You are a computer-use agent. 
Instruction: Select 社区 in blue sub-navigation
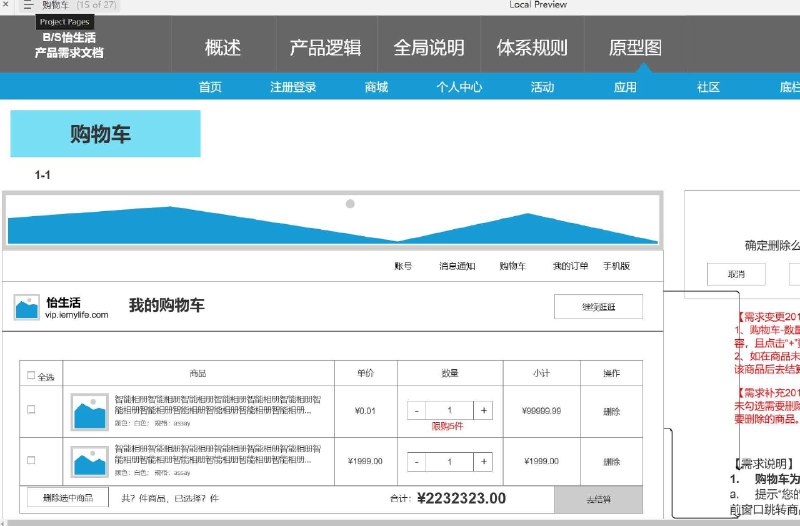pyautogui.click(x=708, y=87)
